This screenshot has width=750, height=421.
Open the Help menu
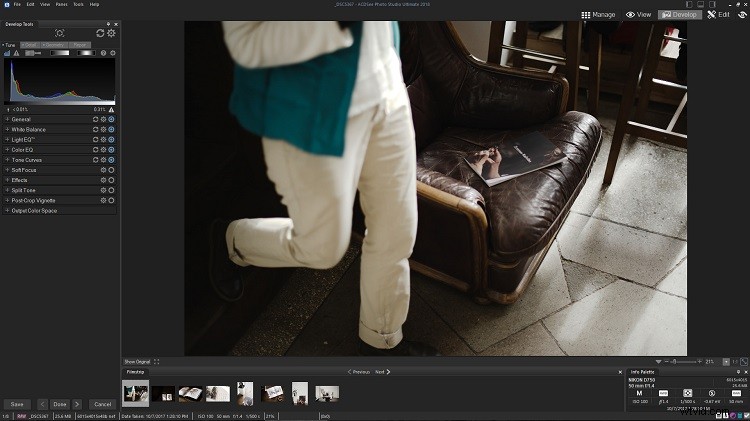click(94, 4)
